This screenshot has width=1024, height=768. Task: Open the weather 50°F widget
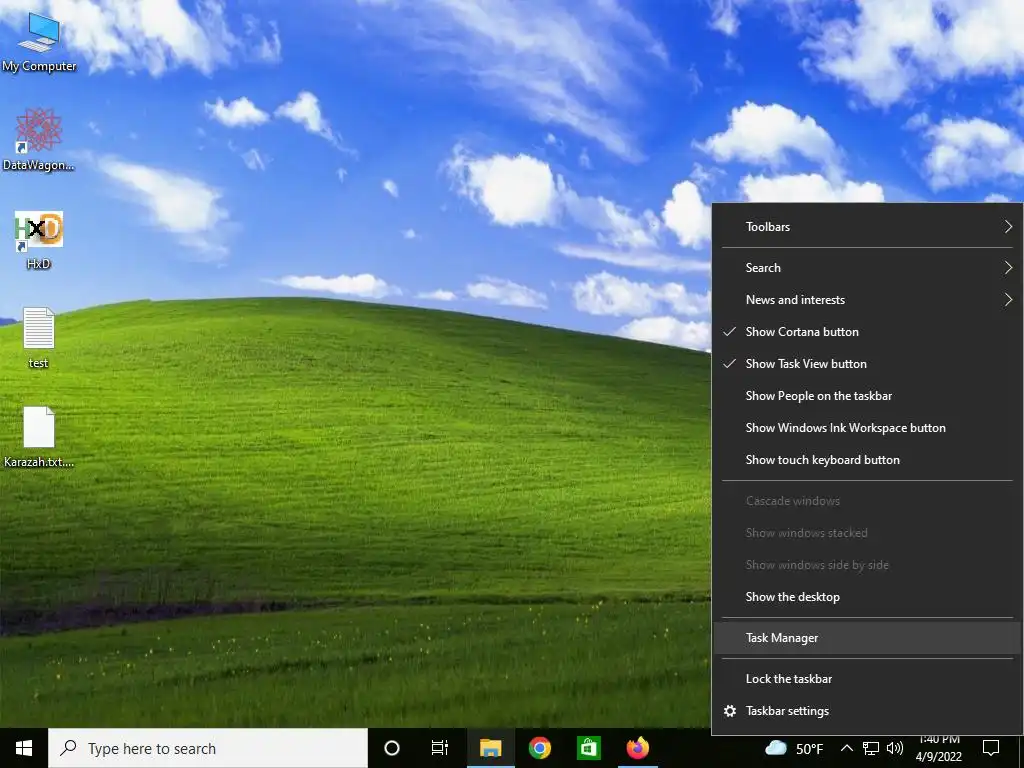[794, 748]
